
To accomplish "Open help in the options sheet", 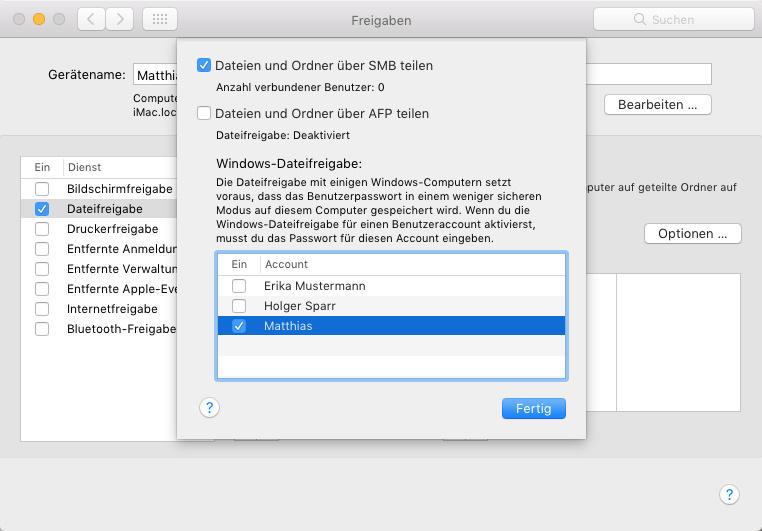I will pos(209,408).
